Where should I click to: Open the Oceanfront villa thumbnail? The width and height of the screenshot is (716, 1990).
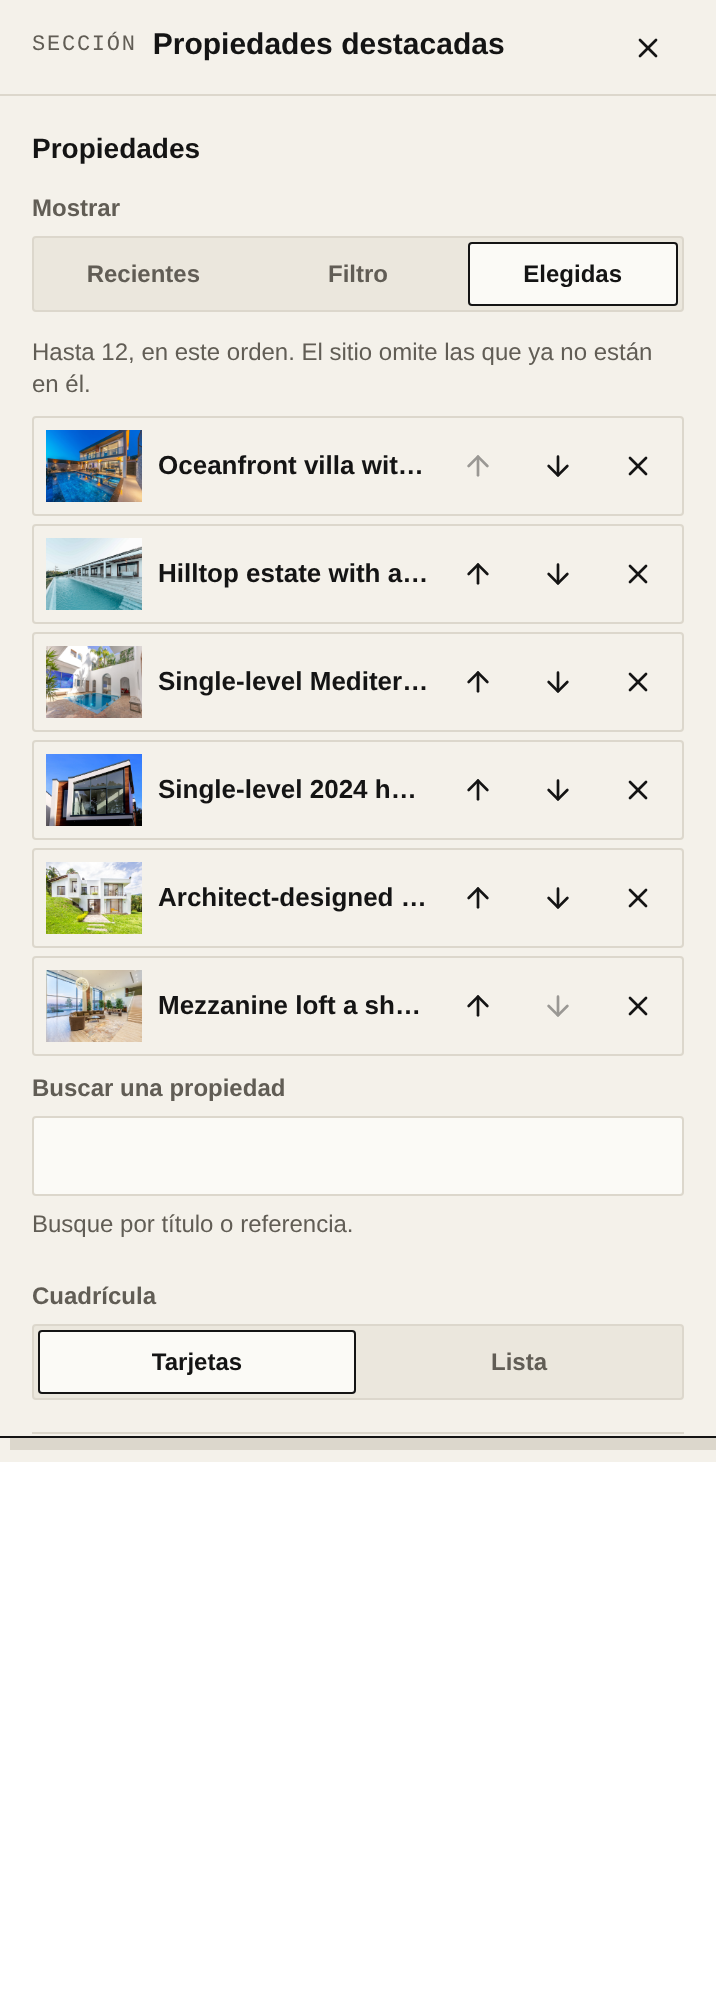click(x=94, y=466)
